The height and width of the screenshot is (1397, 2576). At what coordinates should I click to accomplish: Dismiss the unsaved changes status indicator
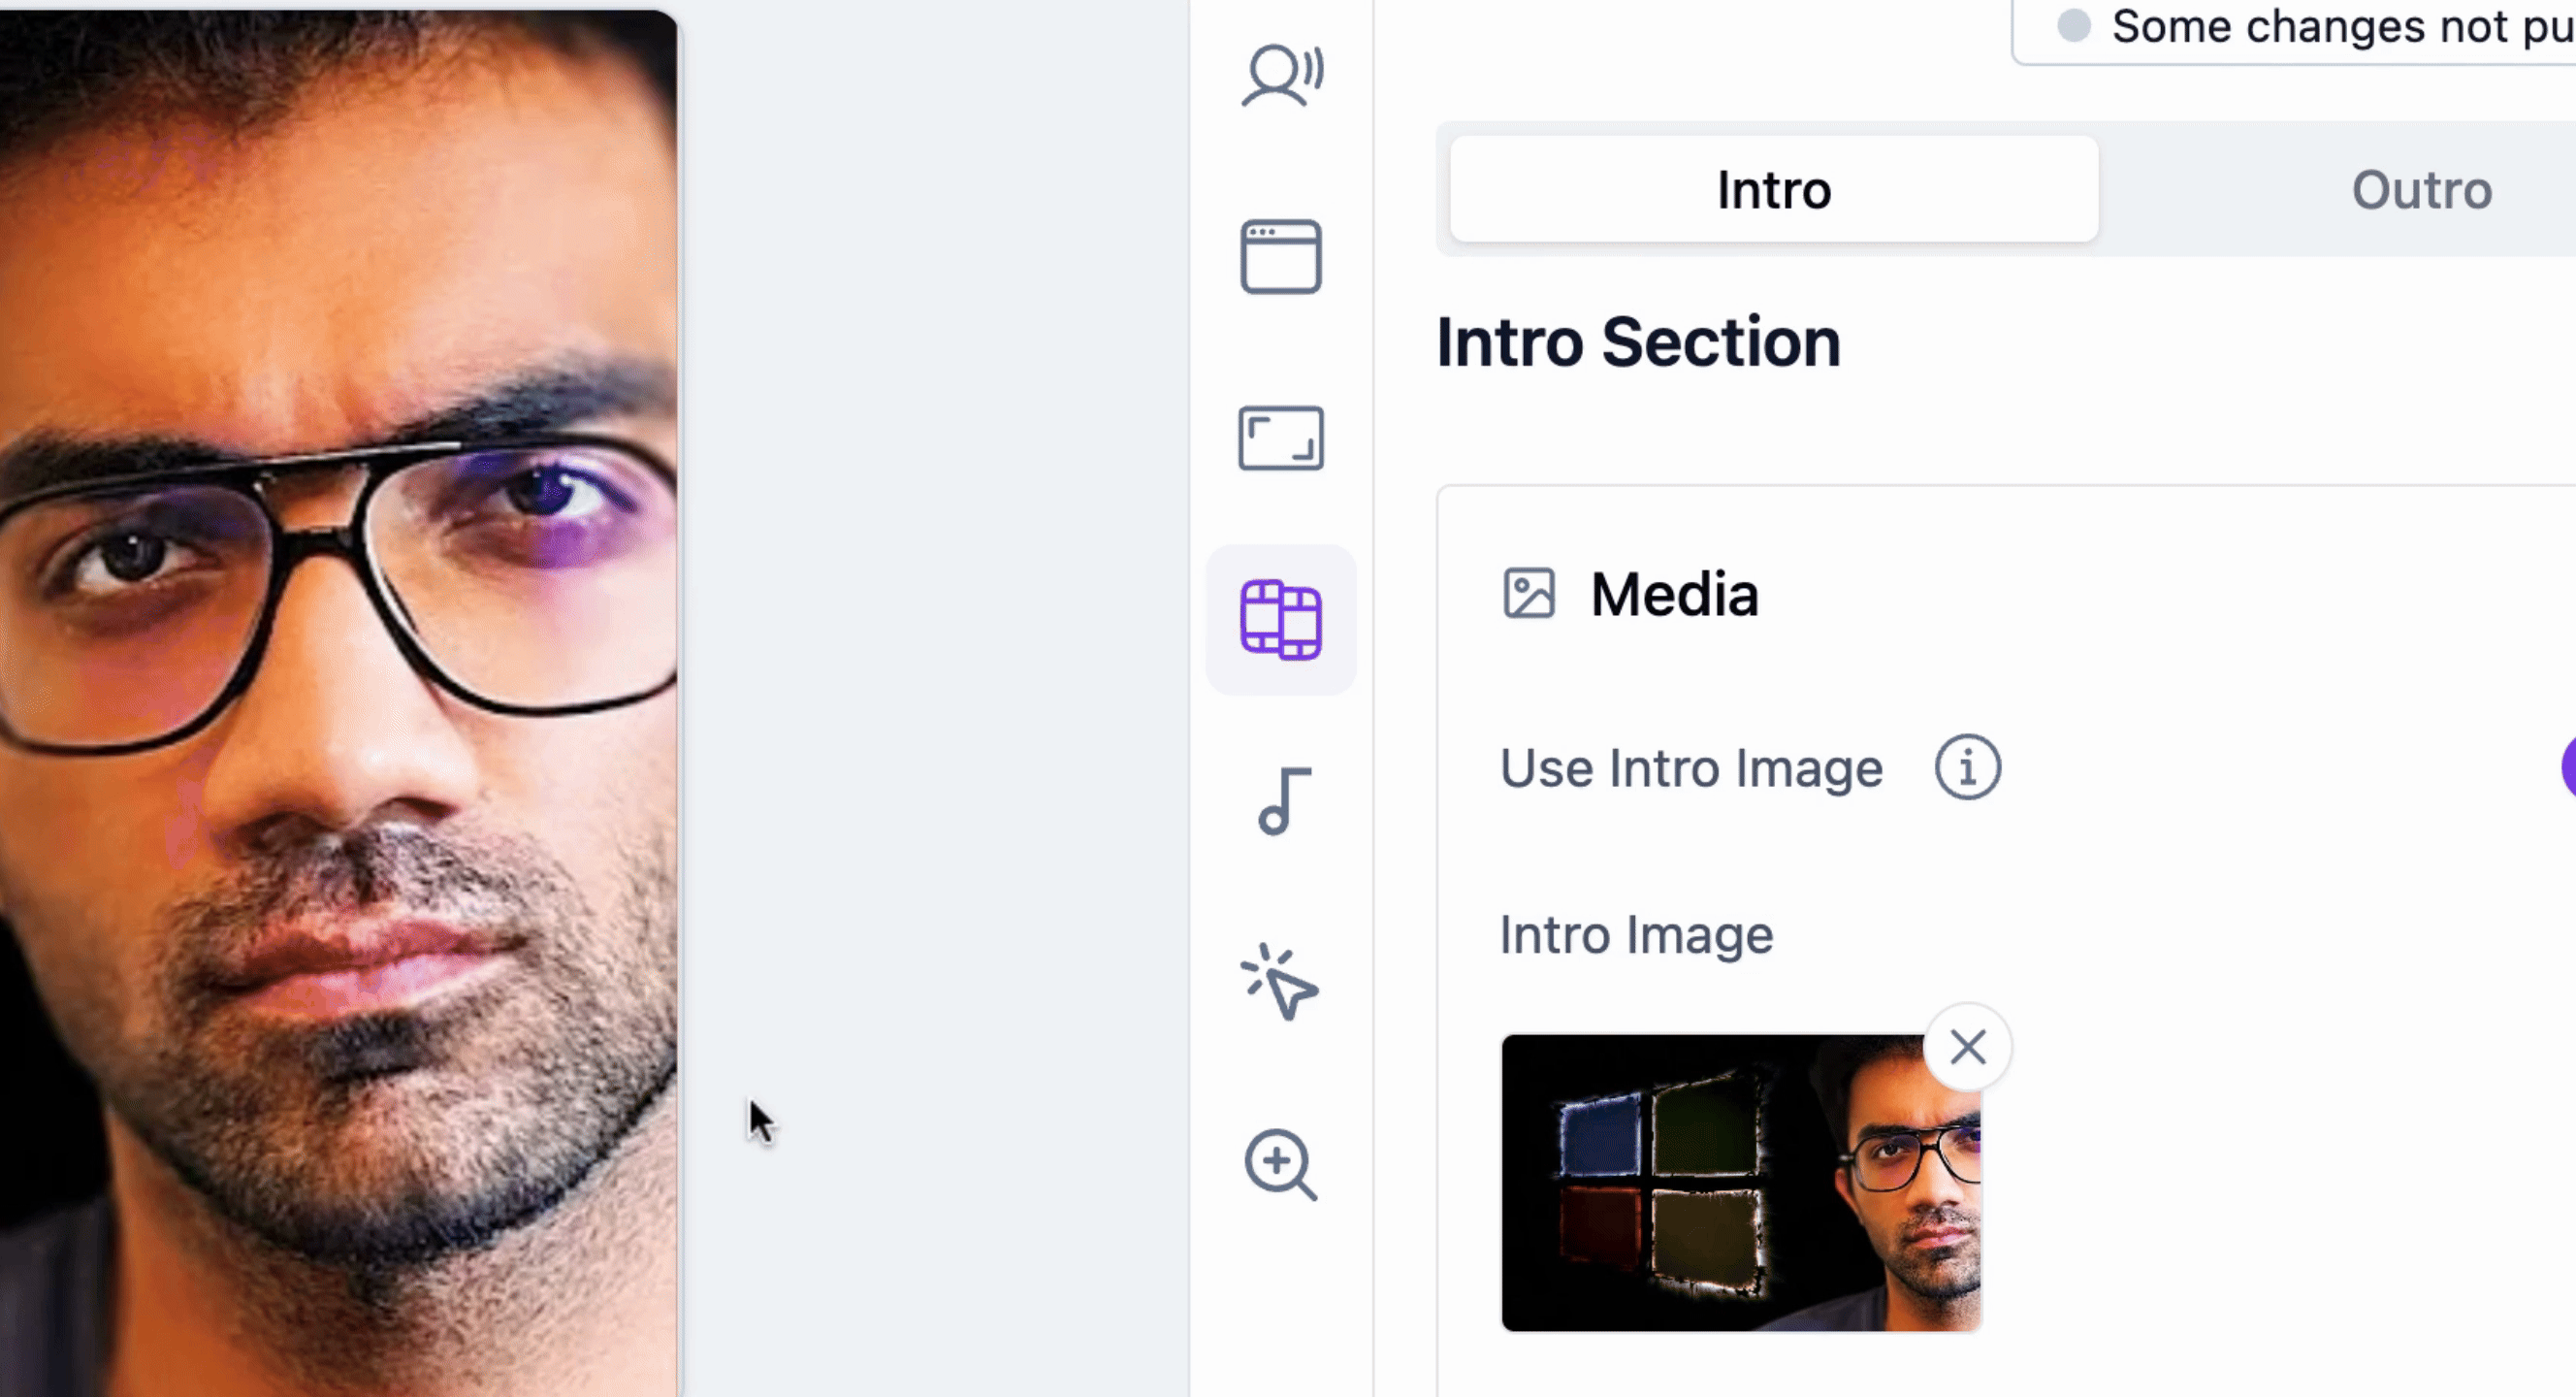pyautogui.click(x=2074, y=24)
